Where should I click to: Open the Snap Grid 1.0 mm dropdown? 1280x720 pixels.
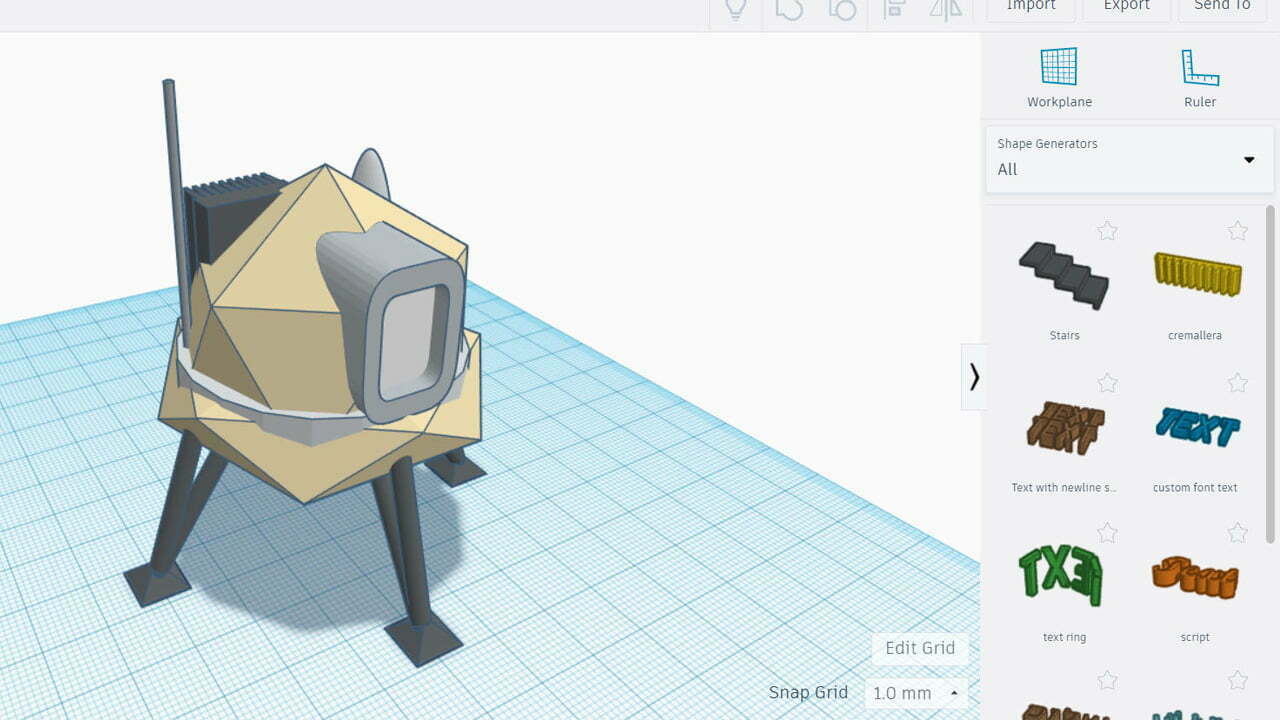pyautogui.click(x=915, y=693)
